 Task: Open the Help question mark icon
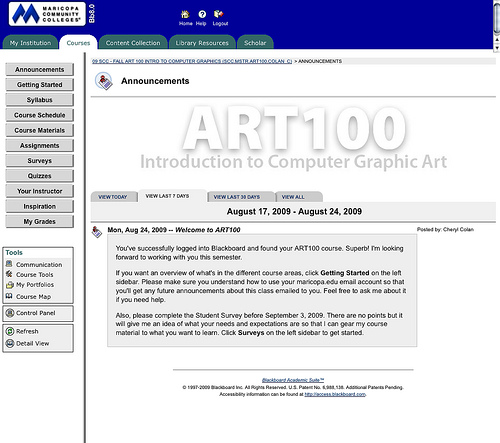pyautogui.click(x=202, y=14)
